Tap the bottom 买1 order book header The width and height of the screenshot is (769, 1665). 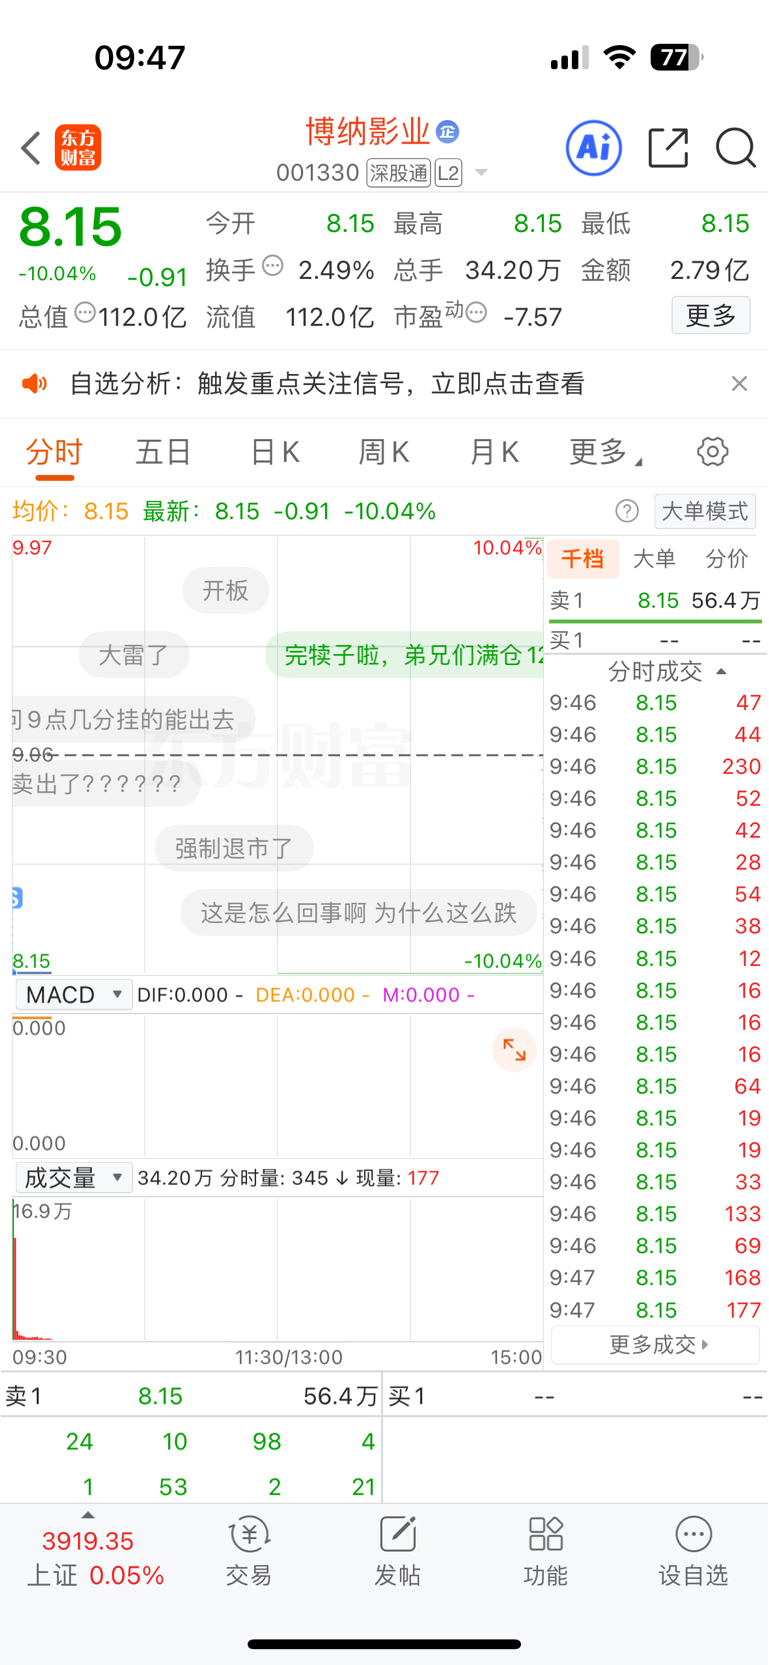575,1396
